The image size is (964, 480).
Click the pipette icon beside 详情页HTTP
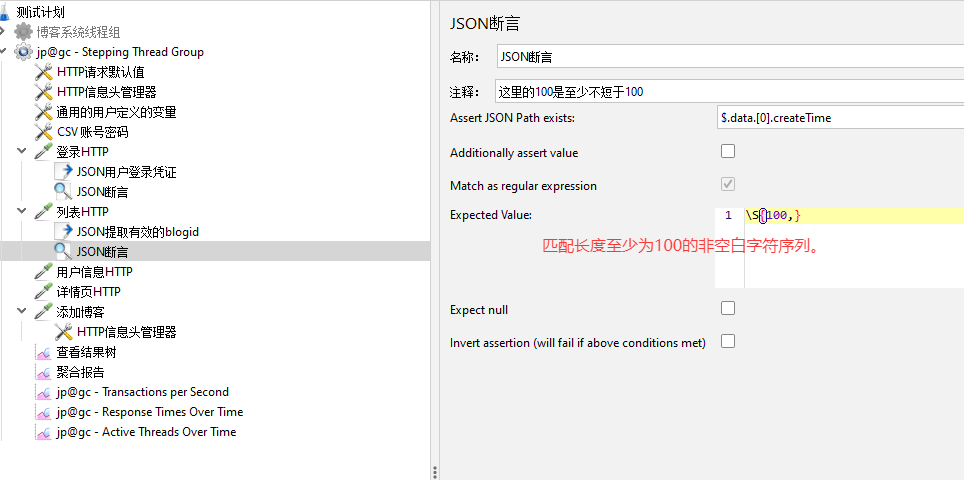(x=44, y=291)
